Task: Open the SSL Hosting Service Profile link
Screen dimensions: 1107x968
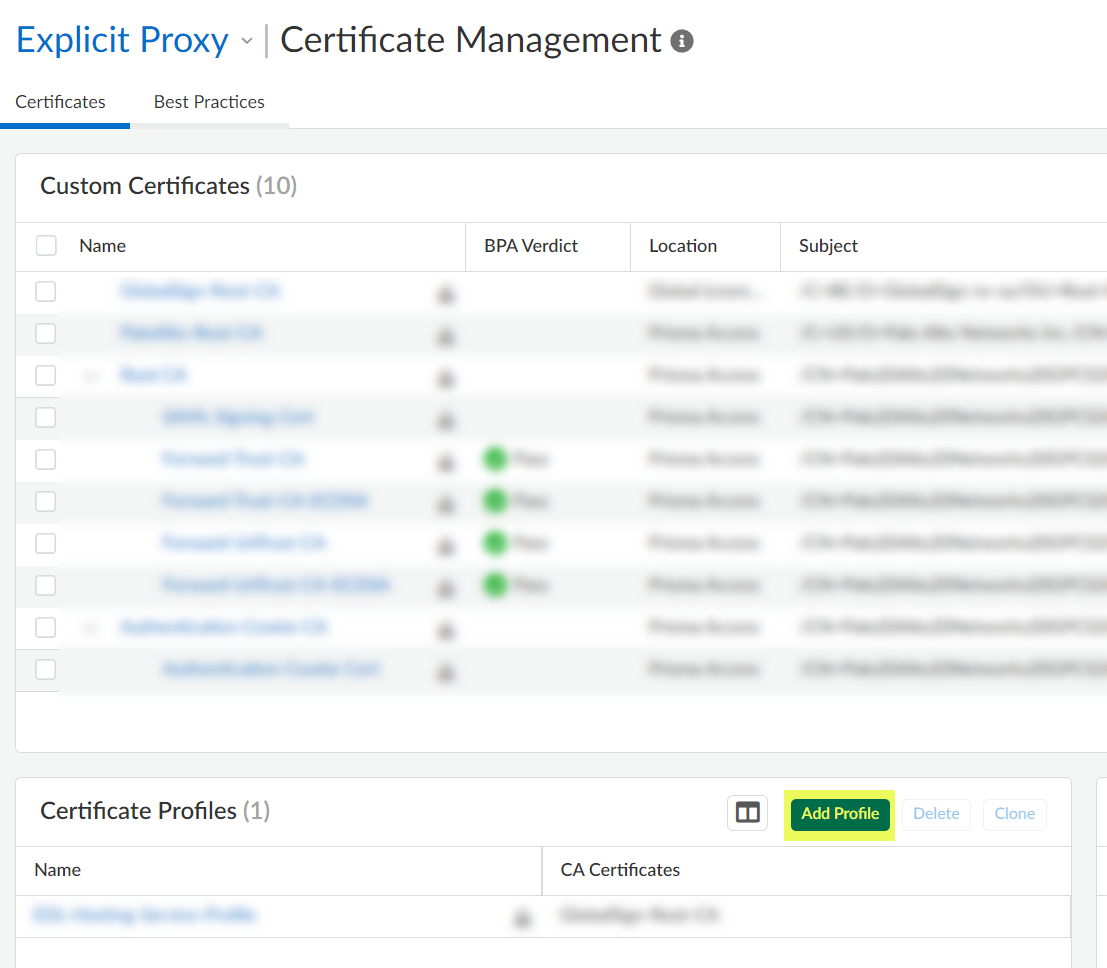Action: pos(145,915)
